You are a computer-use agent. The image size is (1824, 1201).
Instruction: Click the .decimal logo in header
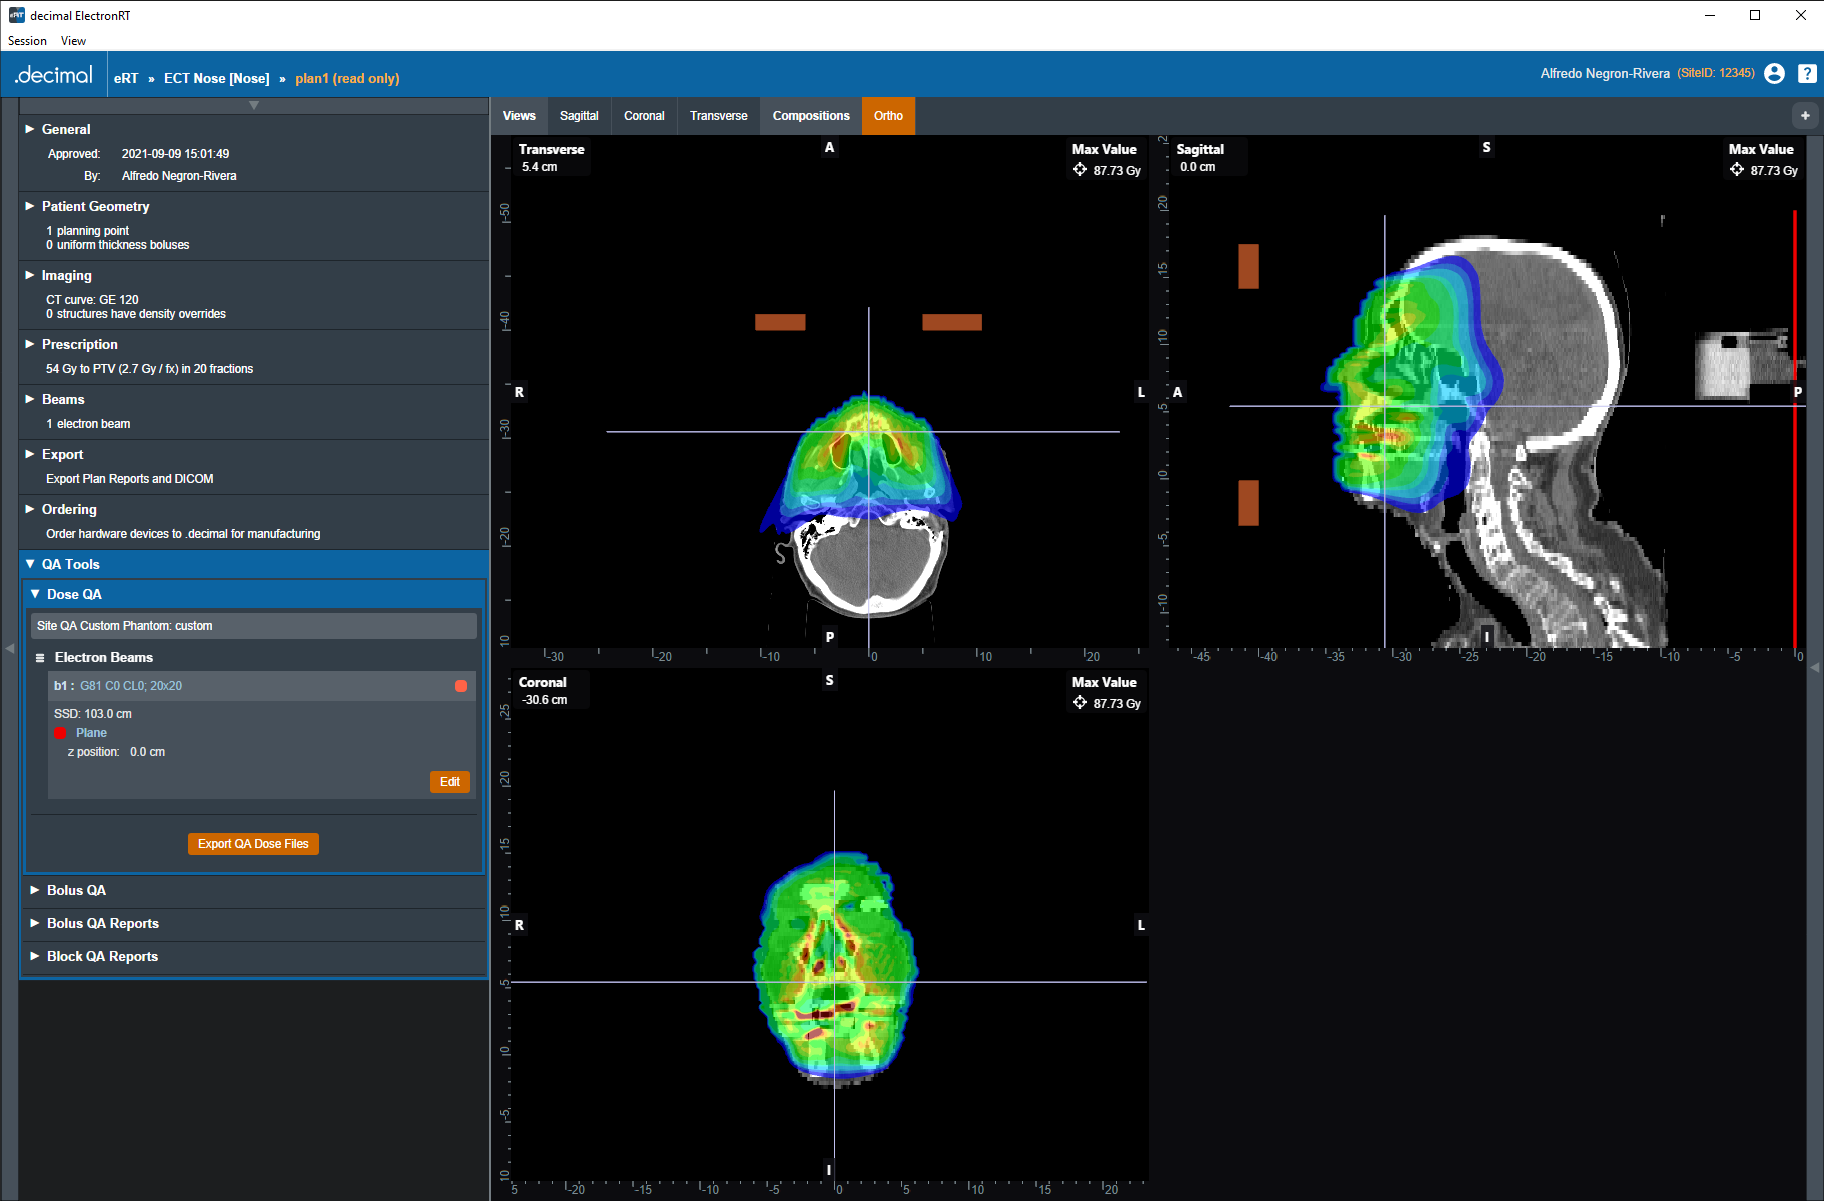(54, 76)
